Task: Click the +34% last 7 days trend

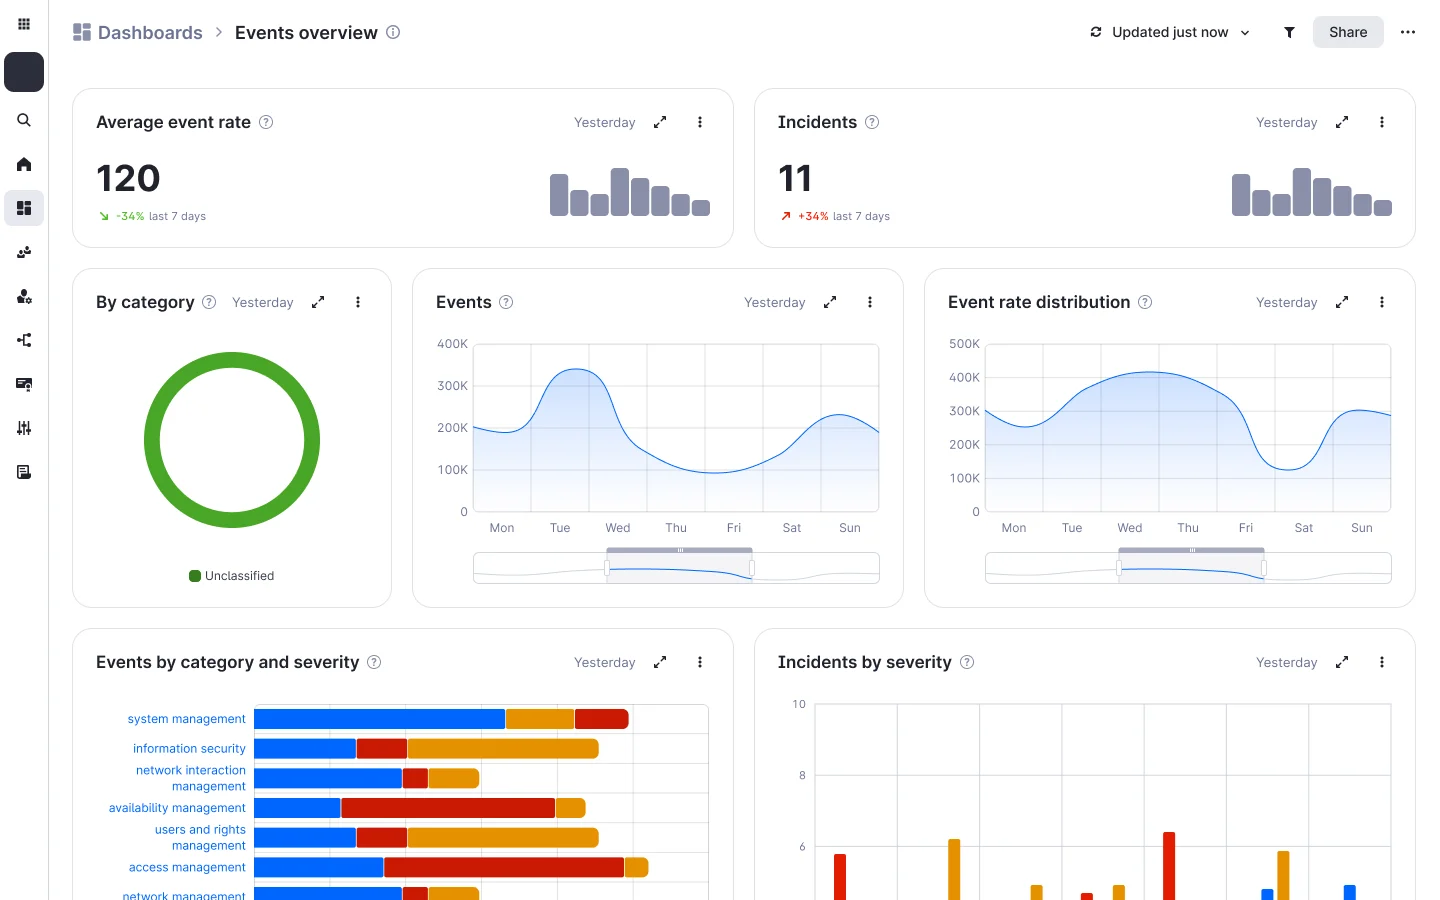Action: pos(835,216)
